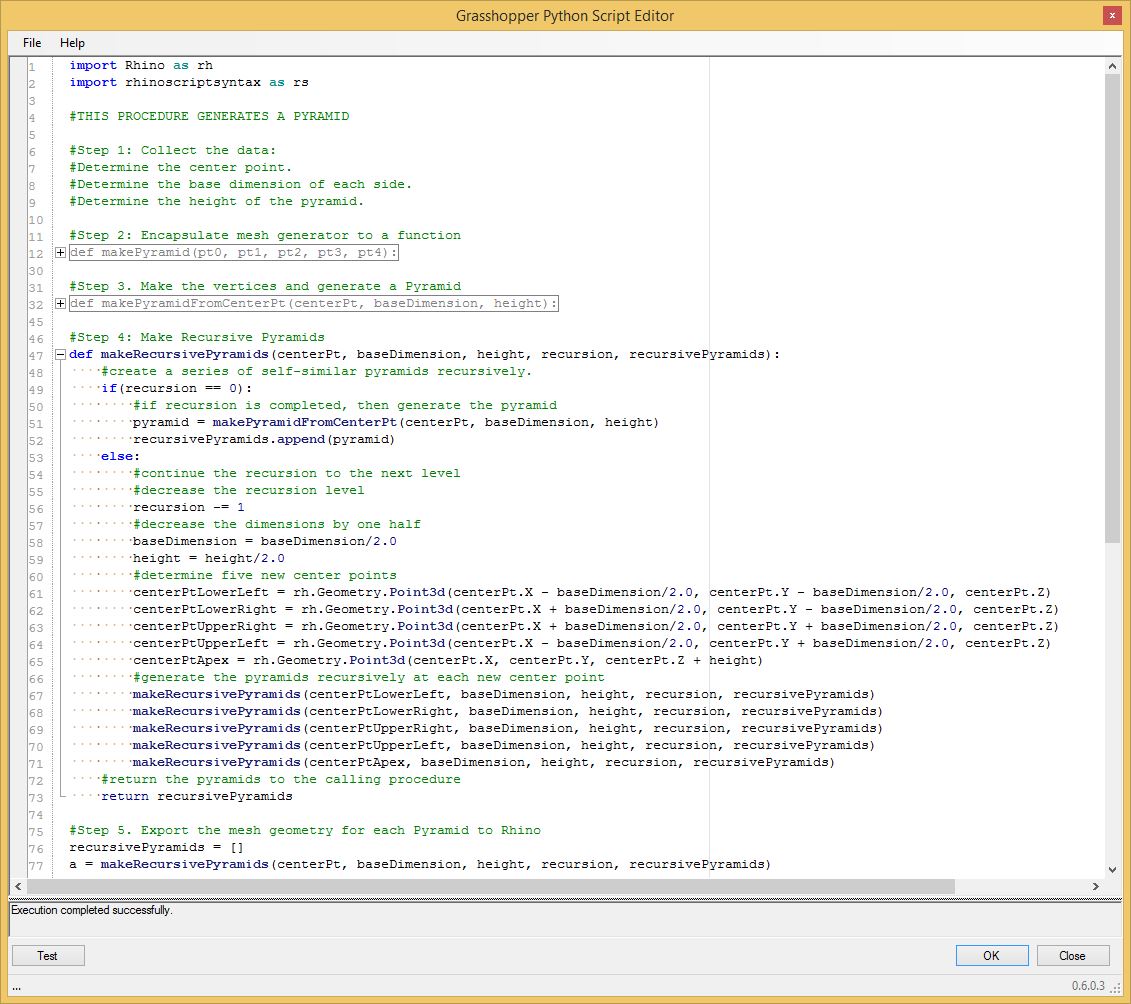1131x1004 pixels.
Task: Click the horizontal scrollbar left arrow
Action: [18, 886]
